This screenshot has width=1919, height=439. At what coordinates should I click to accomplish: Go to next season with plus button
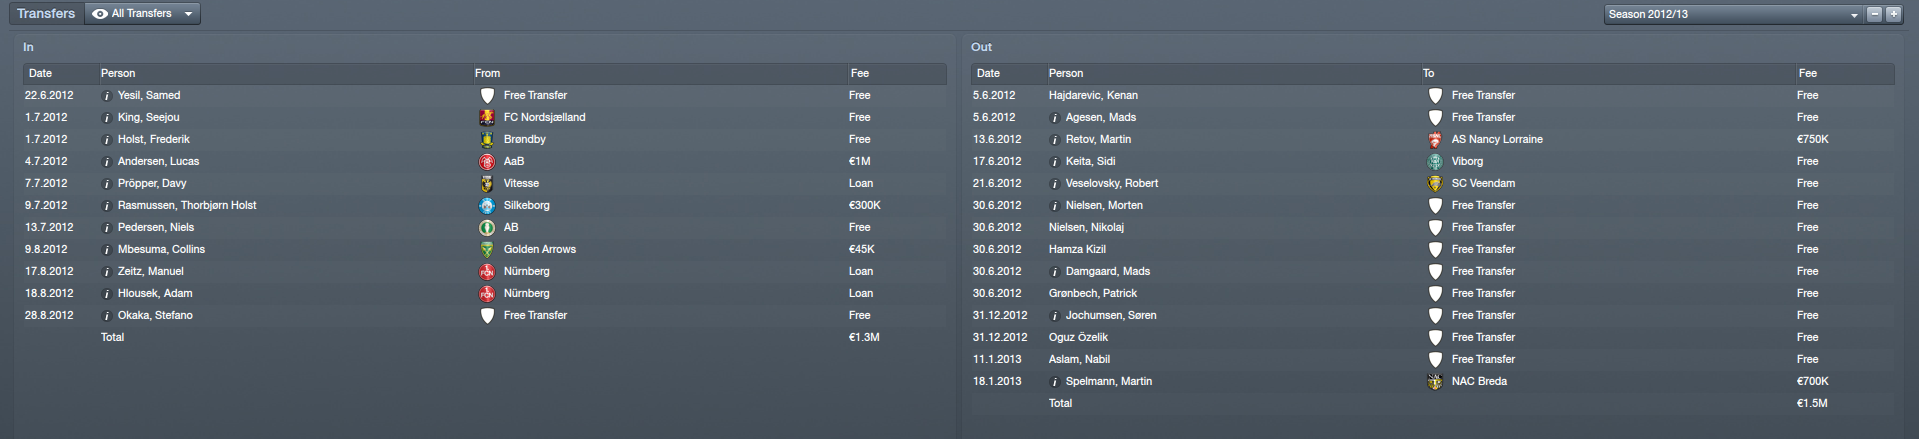(x=1893, y=14)
